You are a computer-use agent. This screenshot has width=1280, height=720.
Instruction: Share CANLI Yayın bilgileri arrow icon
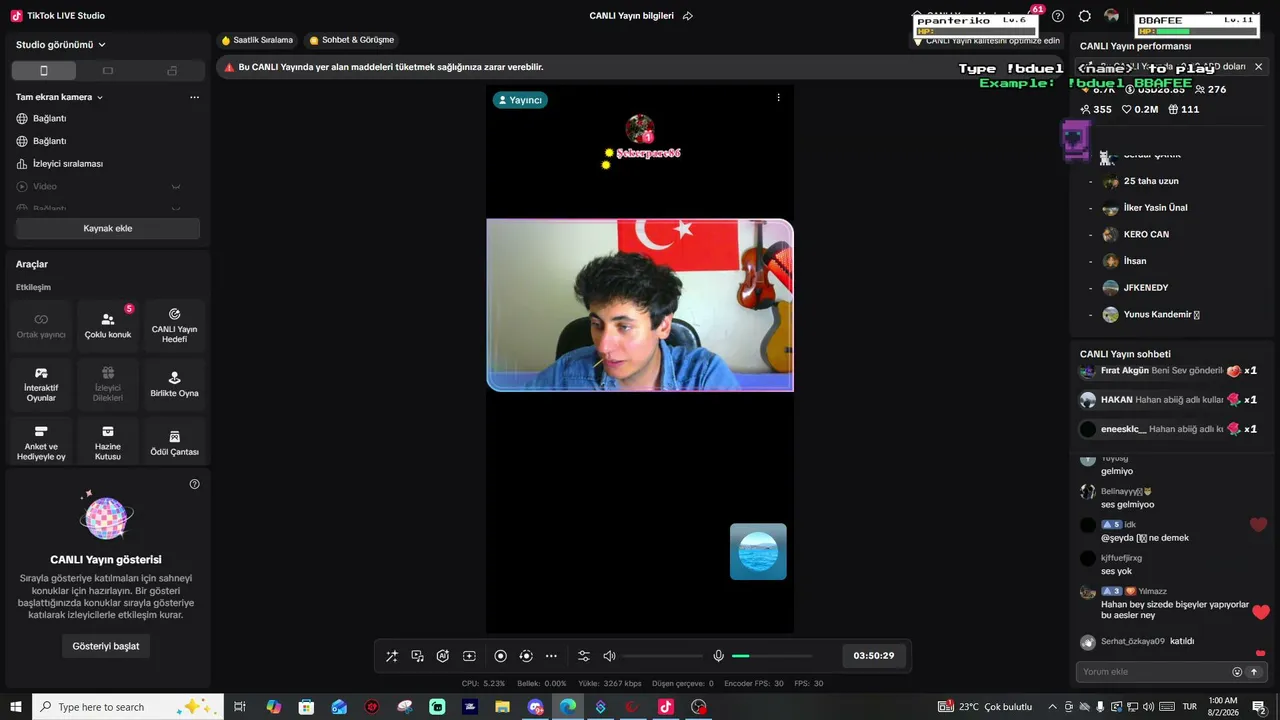[688, 16]
